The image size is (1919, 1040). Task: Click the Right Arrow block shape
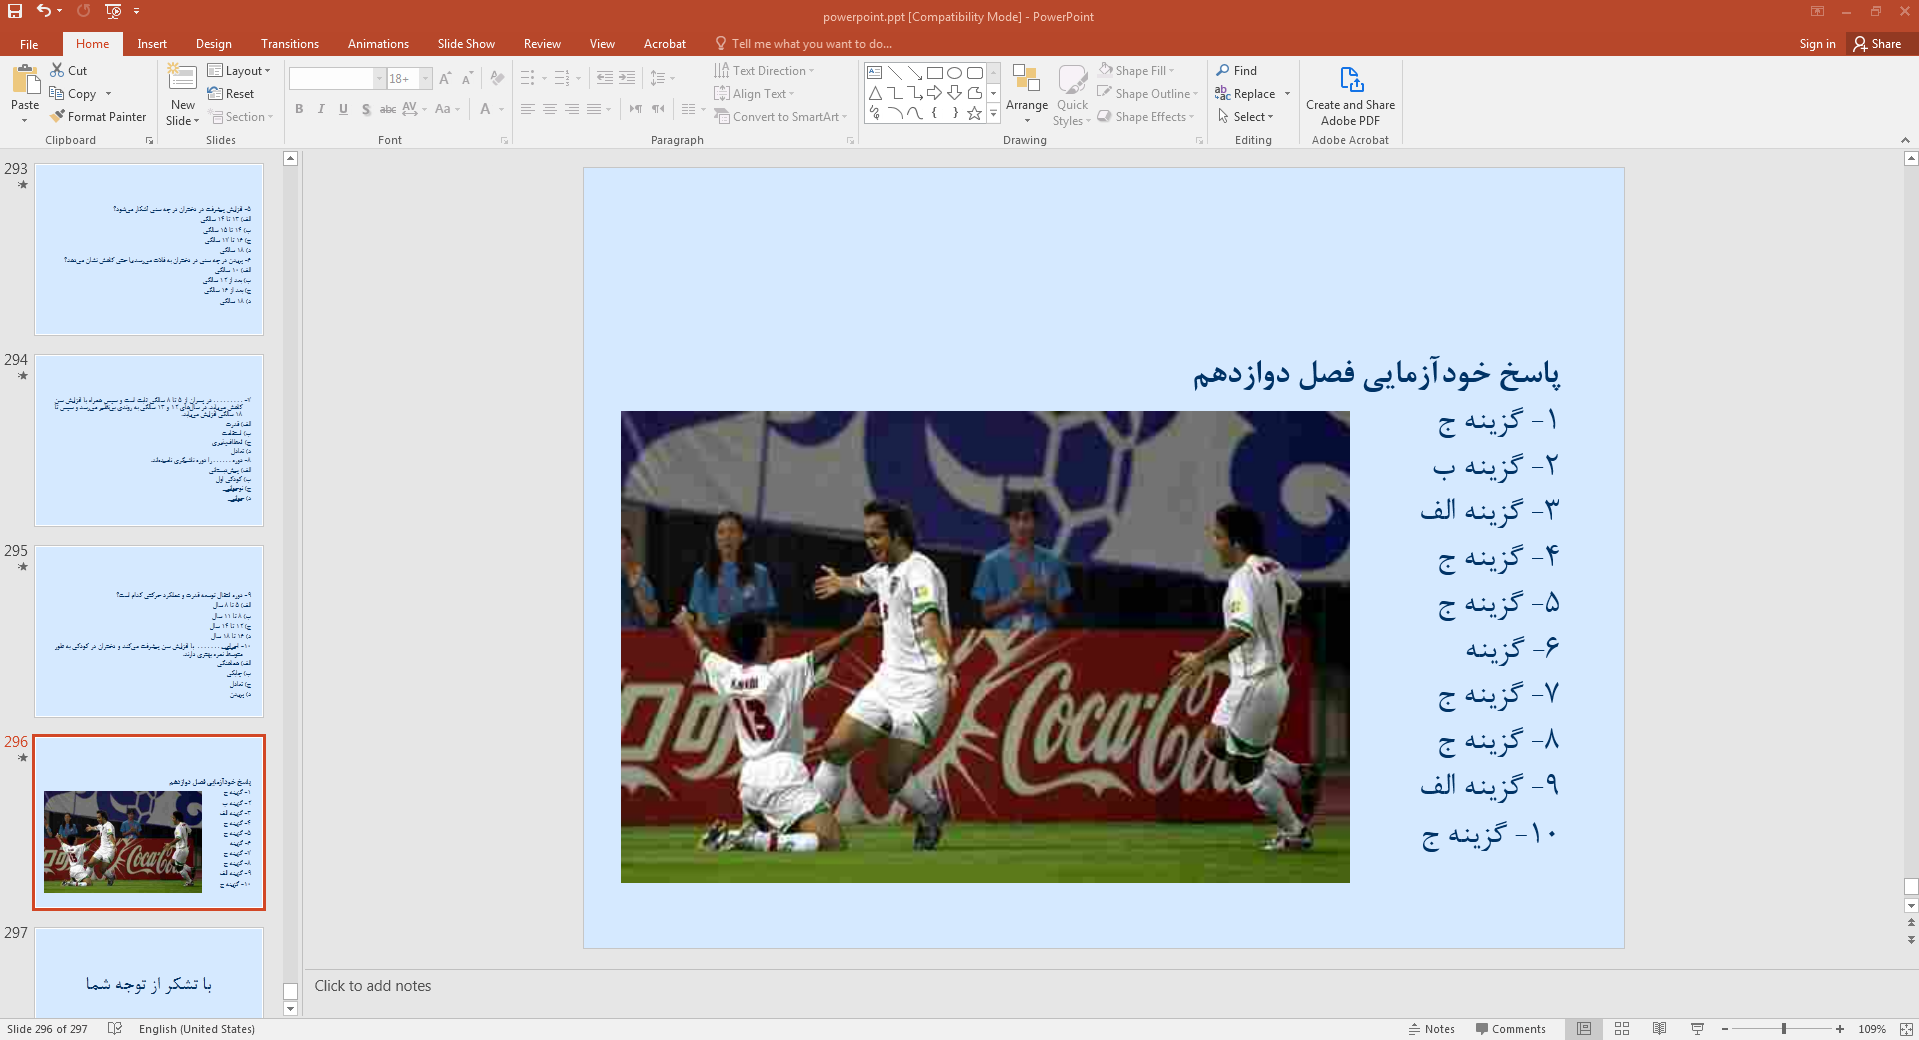click(934, 93)
